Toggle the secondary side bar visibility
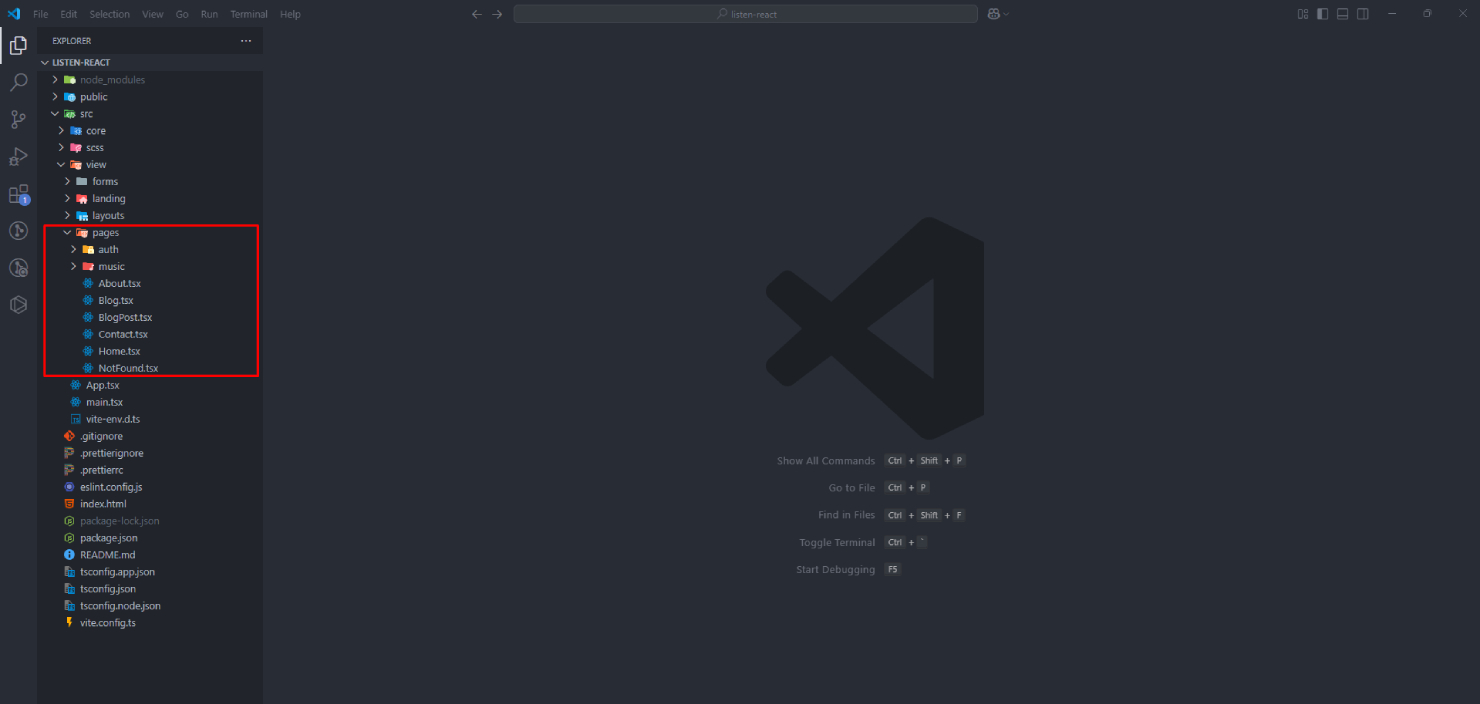The width and height of the screenshot is (1480, 704). click(1363, 14)
